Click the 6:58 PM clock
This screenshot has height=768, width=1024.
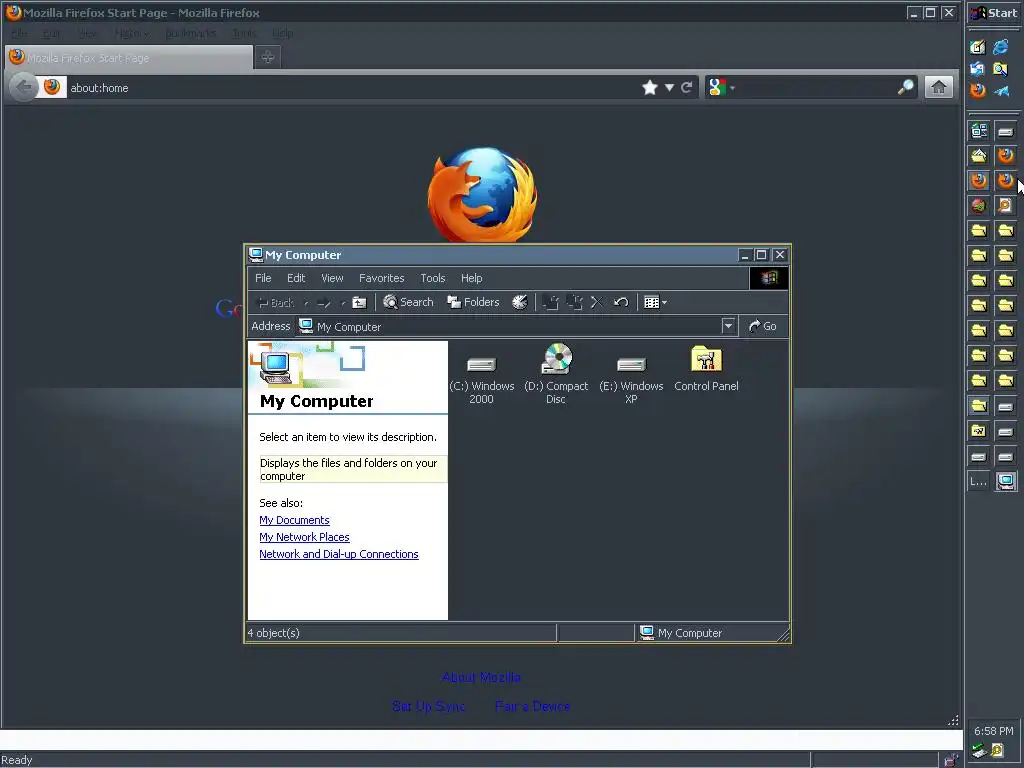click(x=993, y=731)
